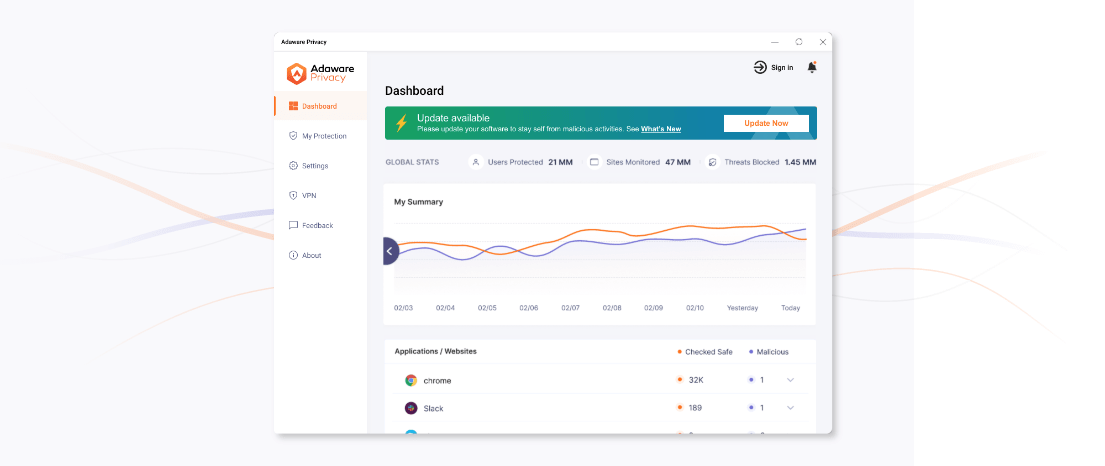Click the Sites Monitored browser icon
This screenshot has width=1105, height=466.
[594, 162]
